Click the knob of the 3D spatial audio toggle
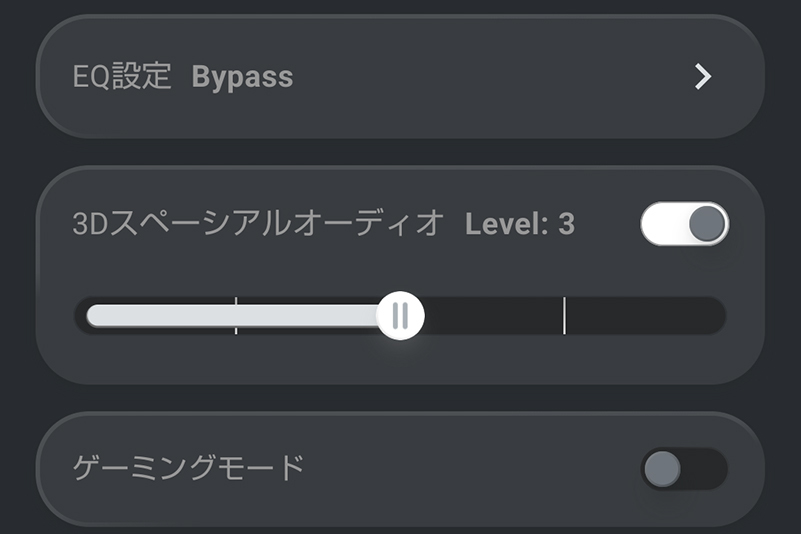 coord(706,224)
